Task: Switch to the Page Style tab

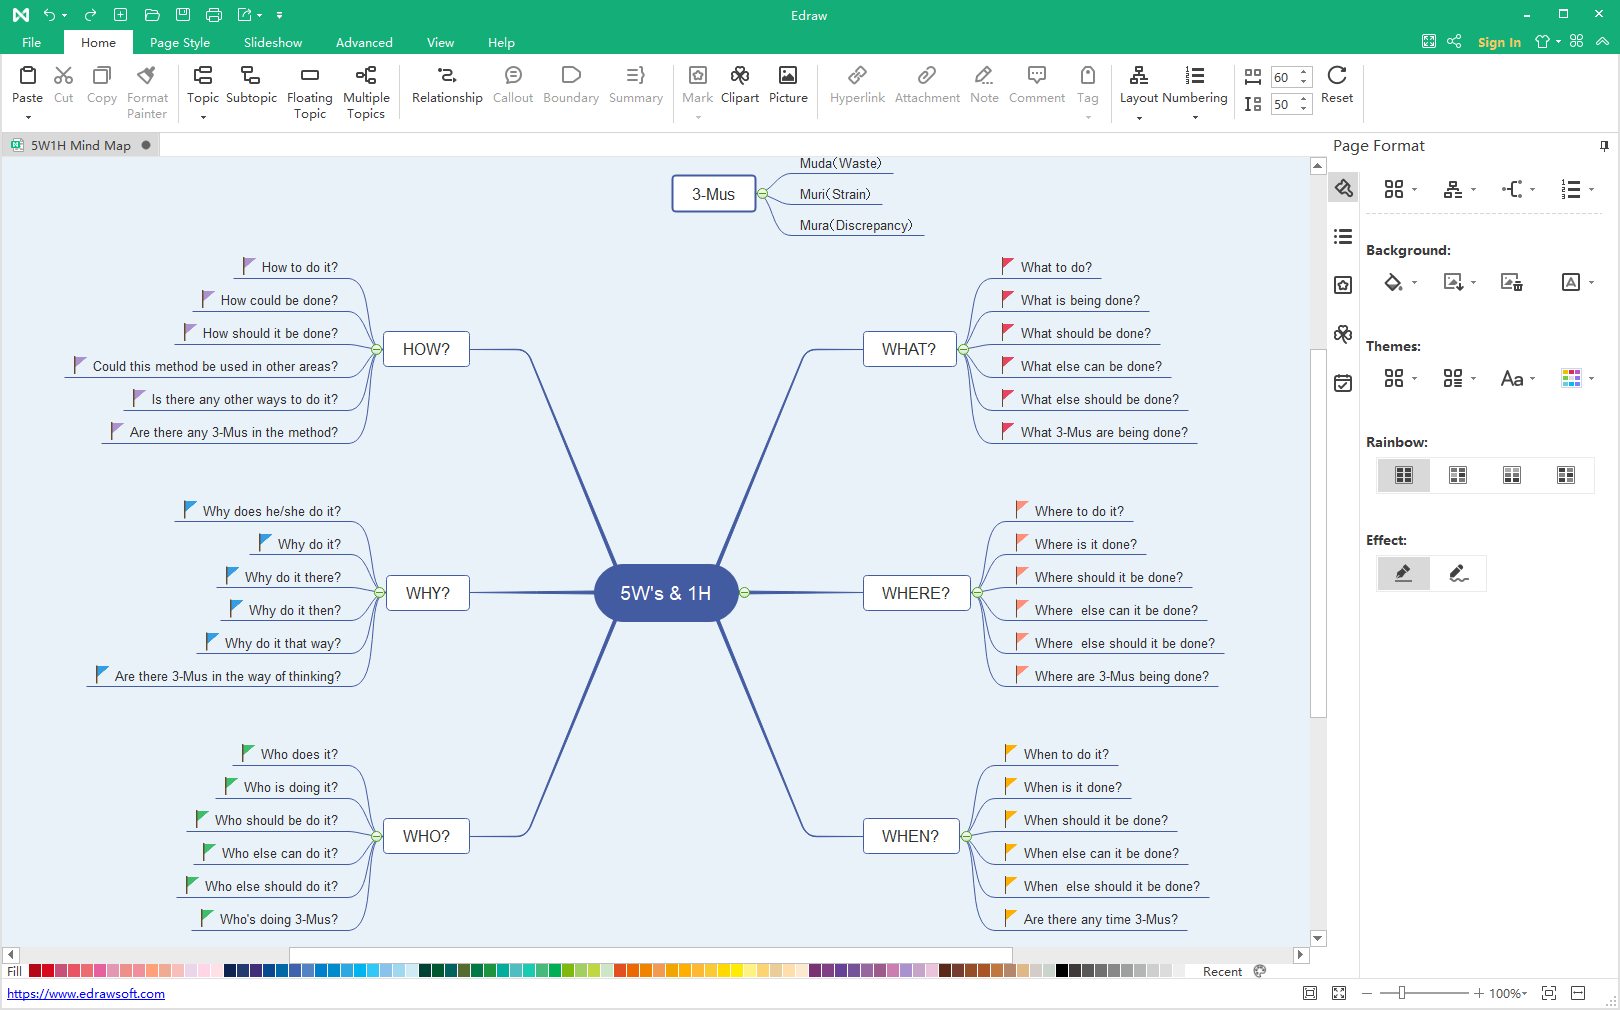Action: pos(180,43)
